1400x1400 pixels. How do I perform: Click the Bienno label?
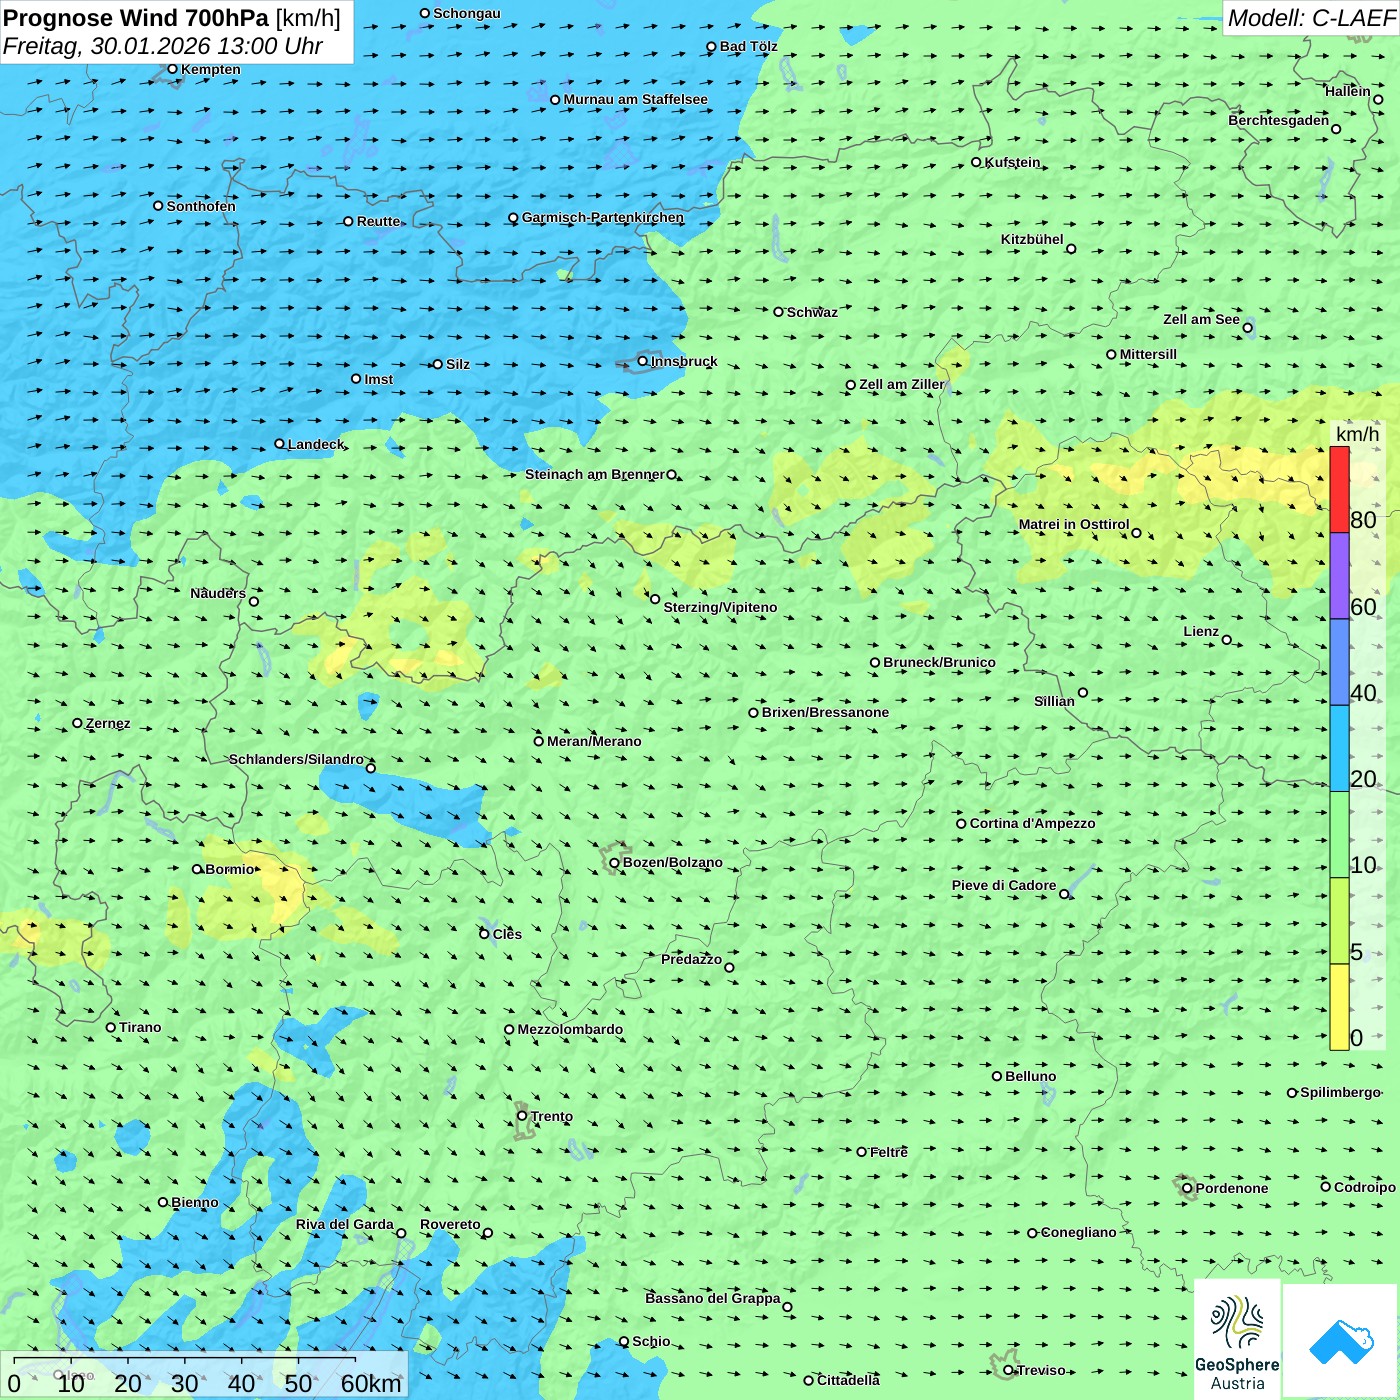[195, 1202]
